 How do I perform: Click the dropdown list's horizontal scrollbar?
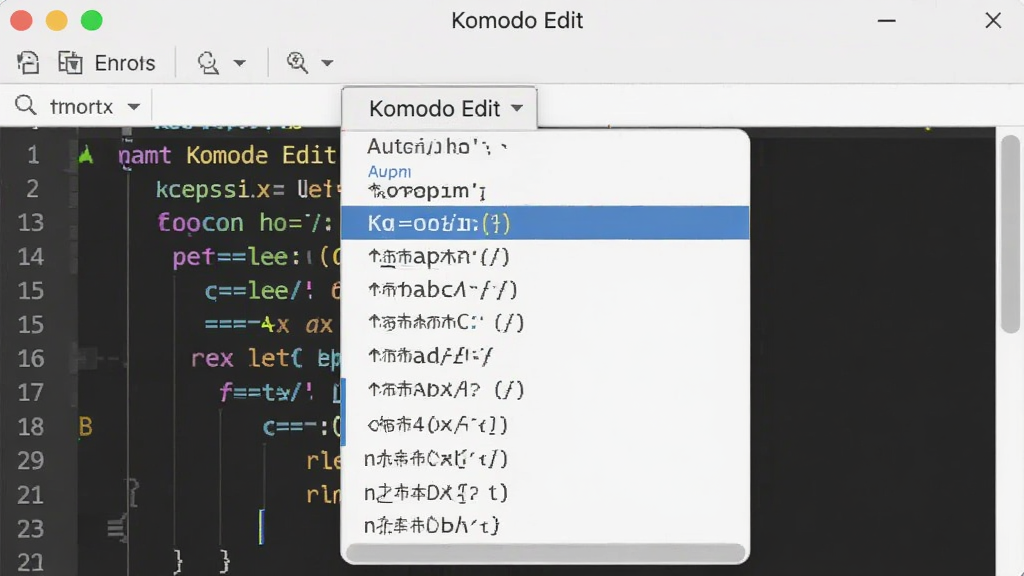click(x=545, y=552)
